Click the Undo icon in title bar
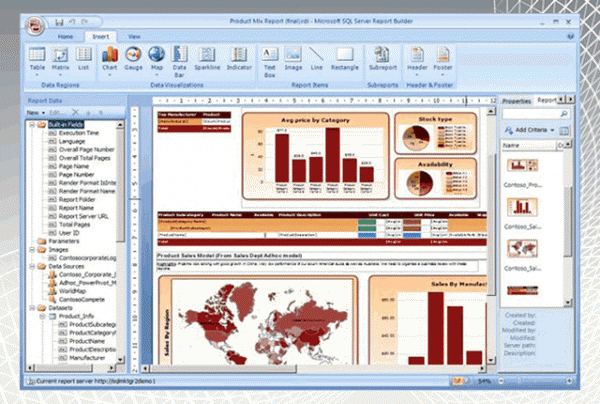 tap(72, 22)
